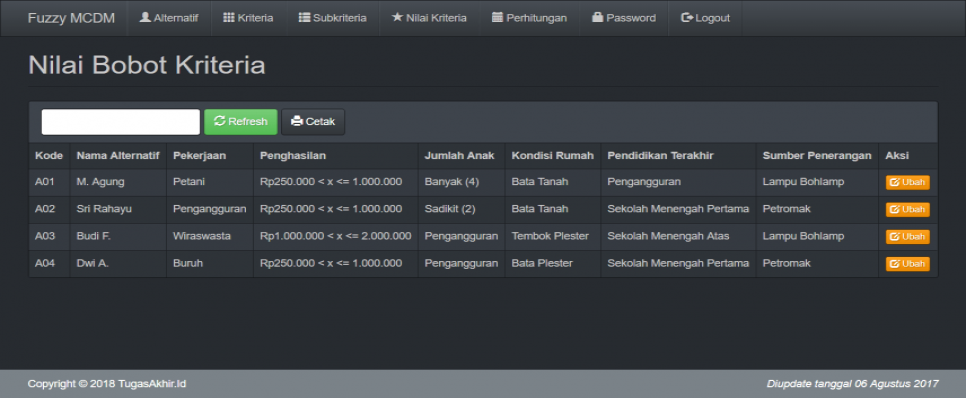Click Ubah button for Dwi A.

coord(907,264)
